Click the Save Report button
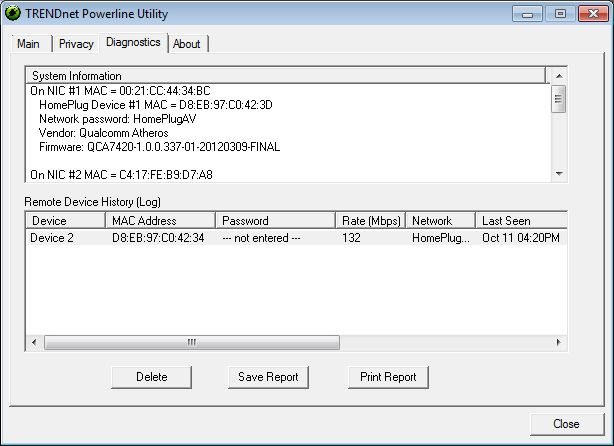This screenshot has height=446, width=614. click(268, 377)
